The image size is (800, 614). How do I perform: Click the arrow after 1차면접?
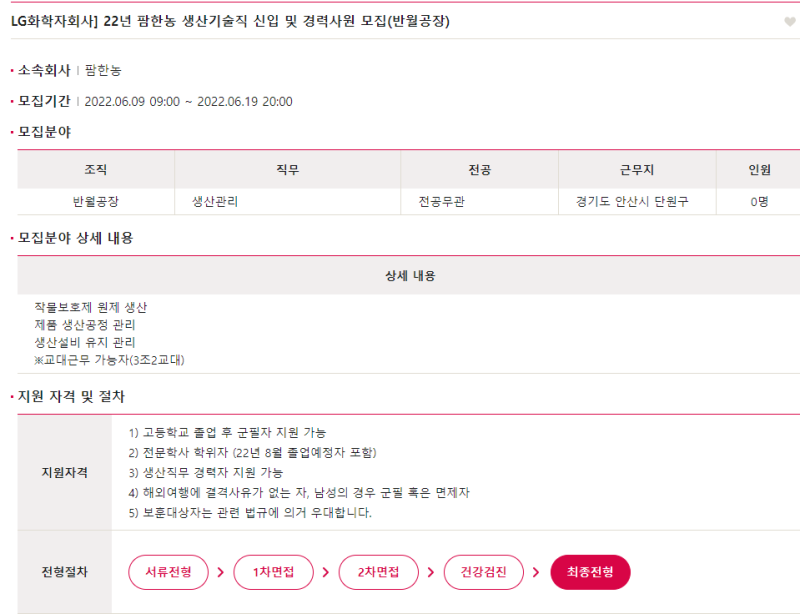[324, 572]
